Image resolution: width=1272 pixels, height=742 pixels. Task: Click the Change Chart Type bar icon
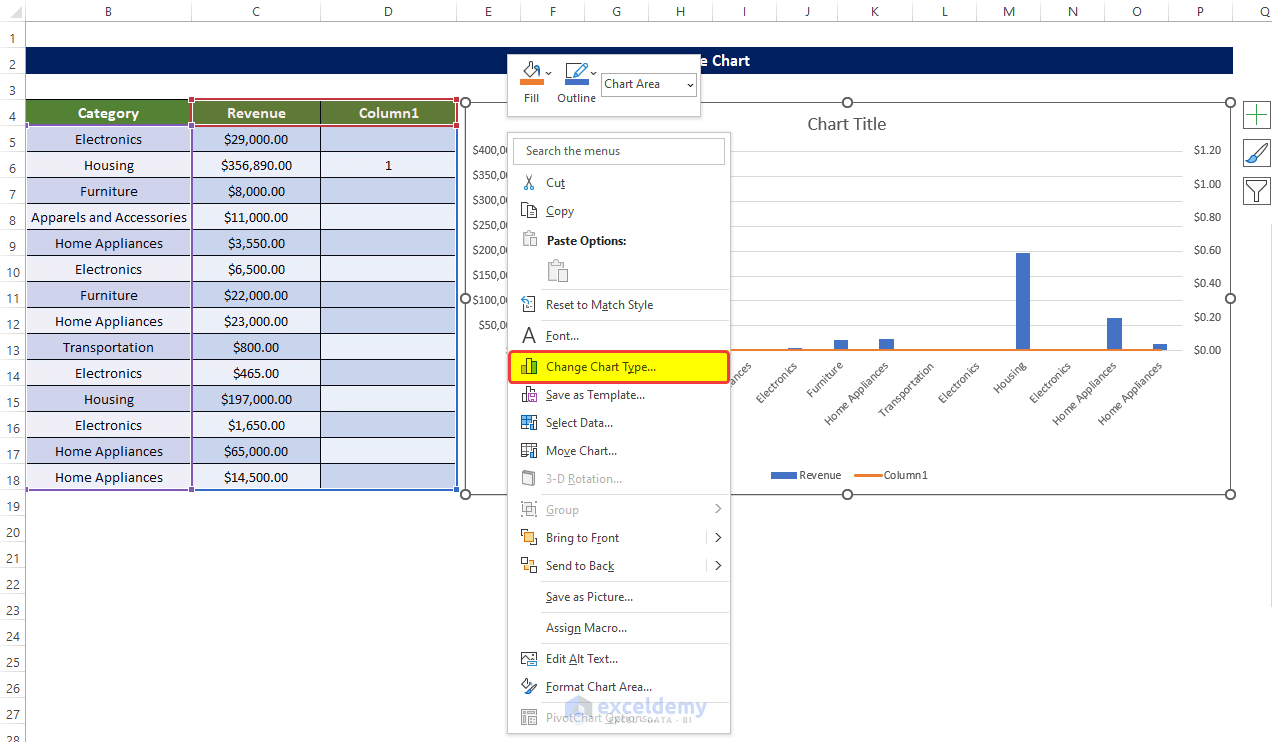(529, 367)
